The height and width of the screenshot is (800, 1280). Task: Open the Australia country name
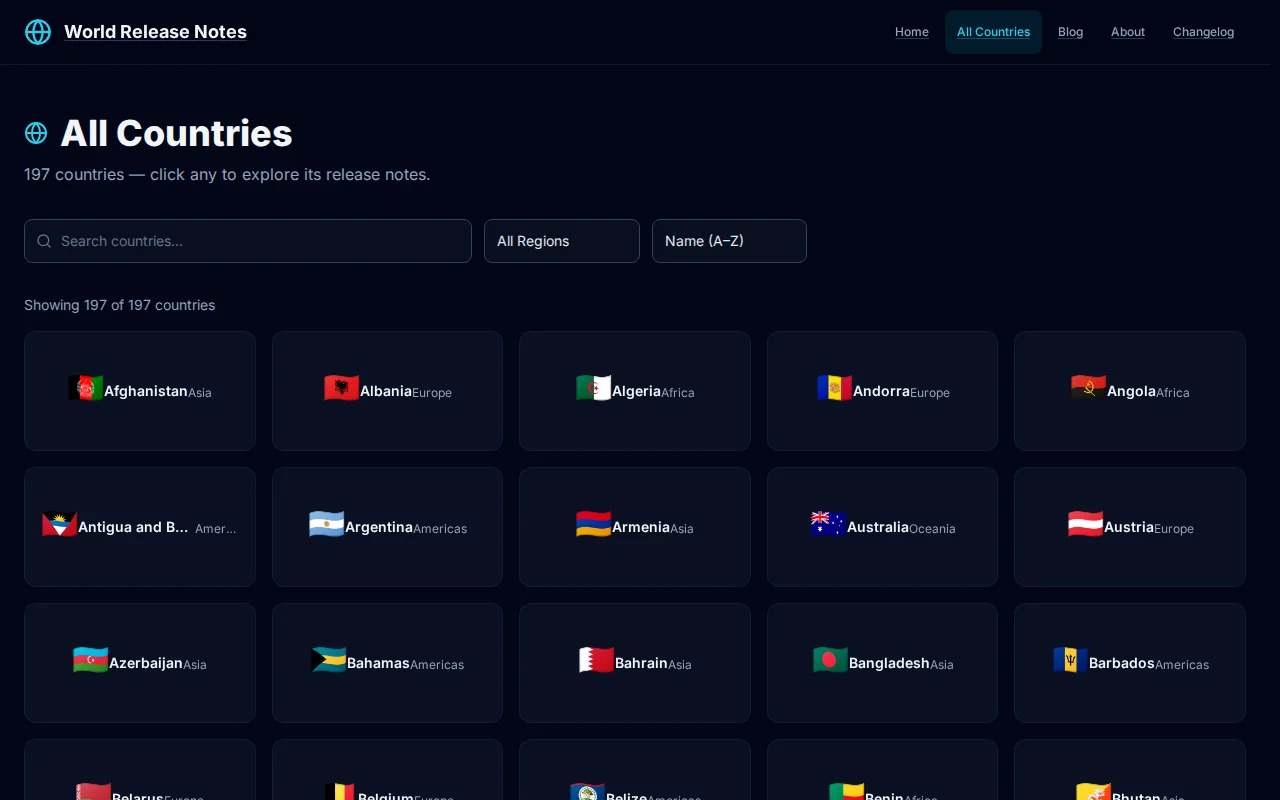tap(878, 527)
